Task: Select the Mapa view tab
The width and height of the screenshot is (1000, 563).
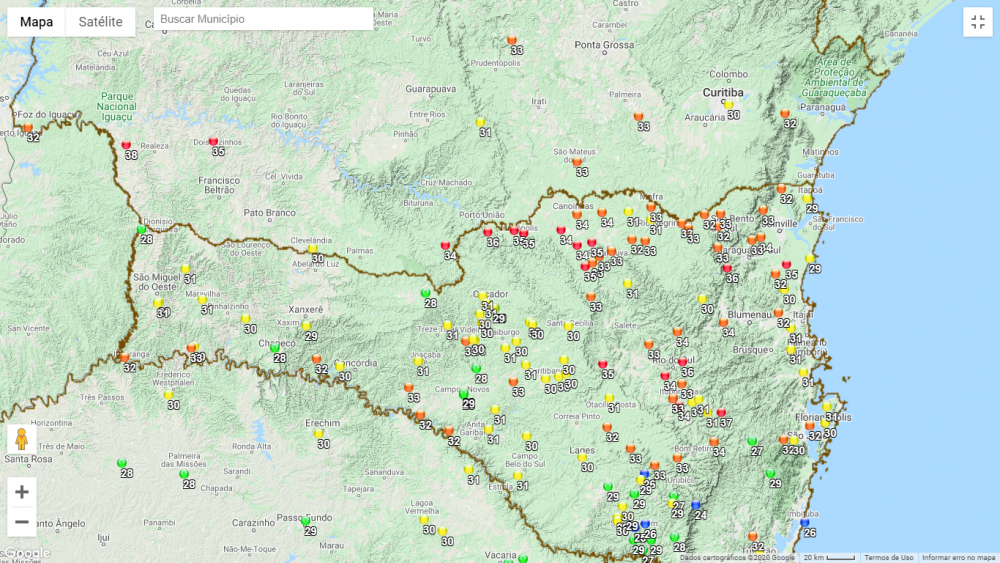Action: [37, 22]
